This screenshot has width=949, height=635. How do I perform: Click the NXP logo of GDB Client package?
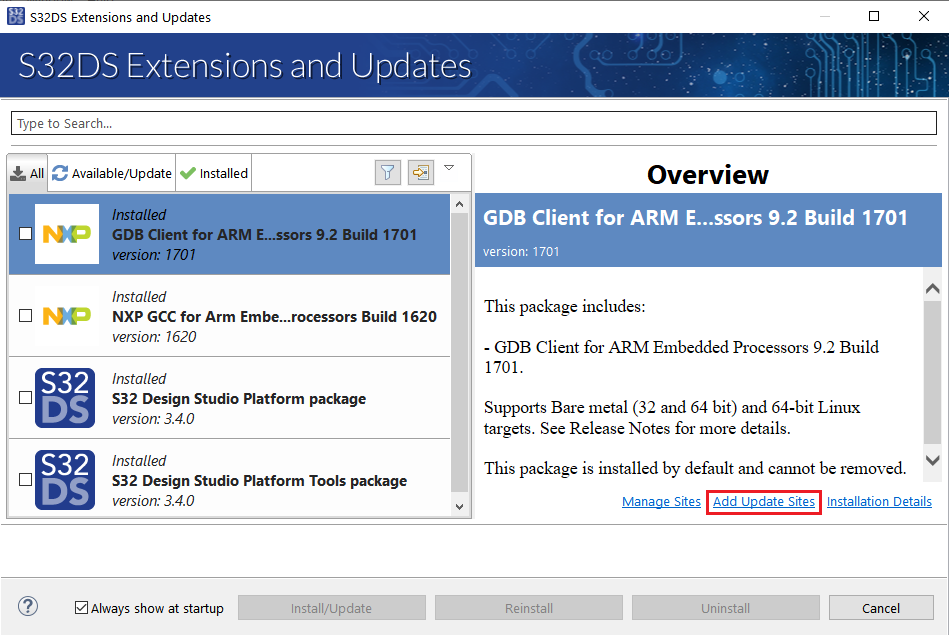(67, 234)
